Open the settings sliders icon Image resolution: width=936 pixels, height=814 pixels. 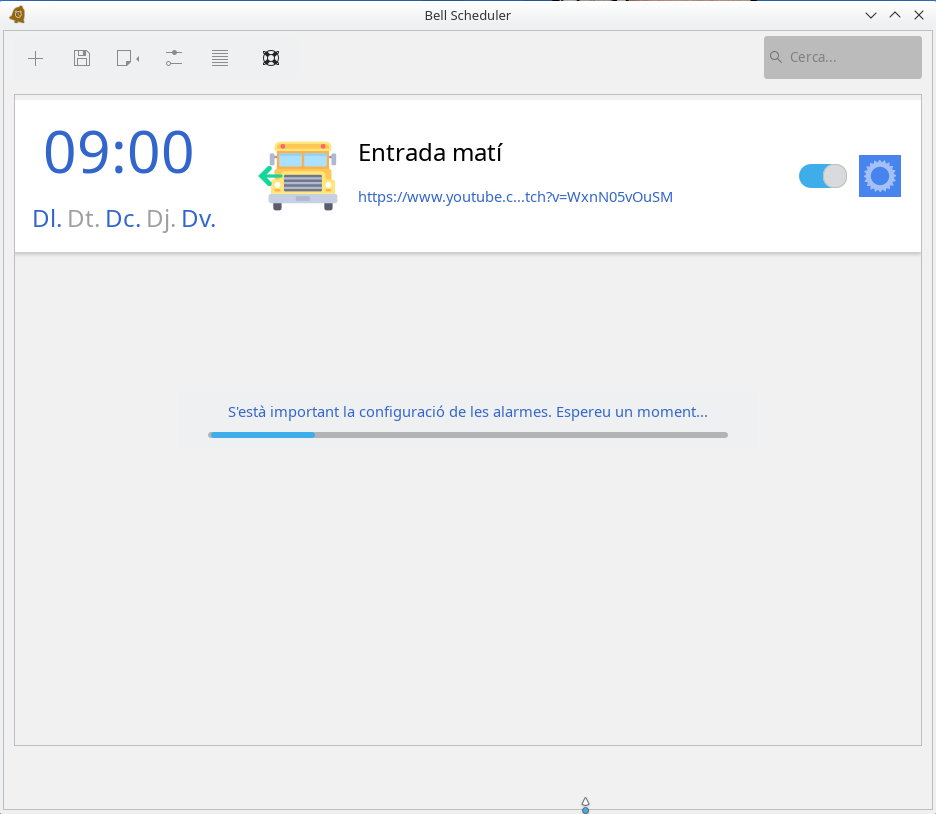pyautogui.click(x=174, y=58)
